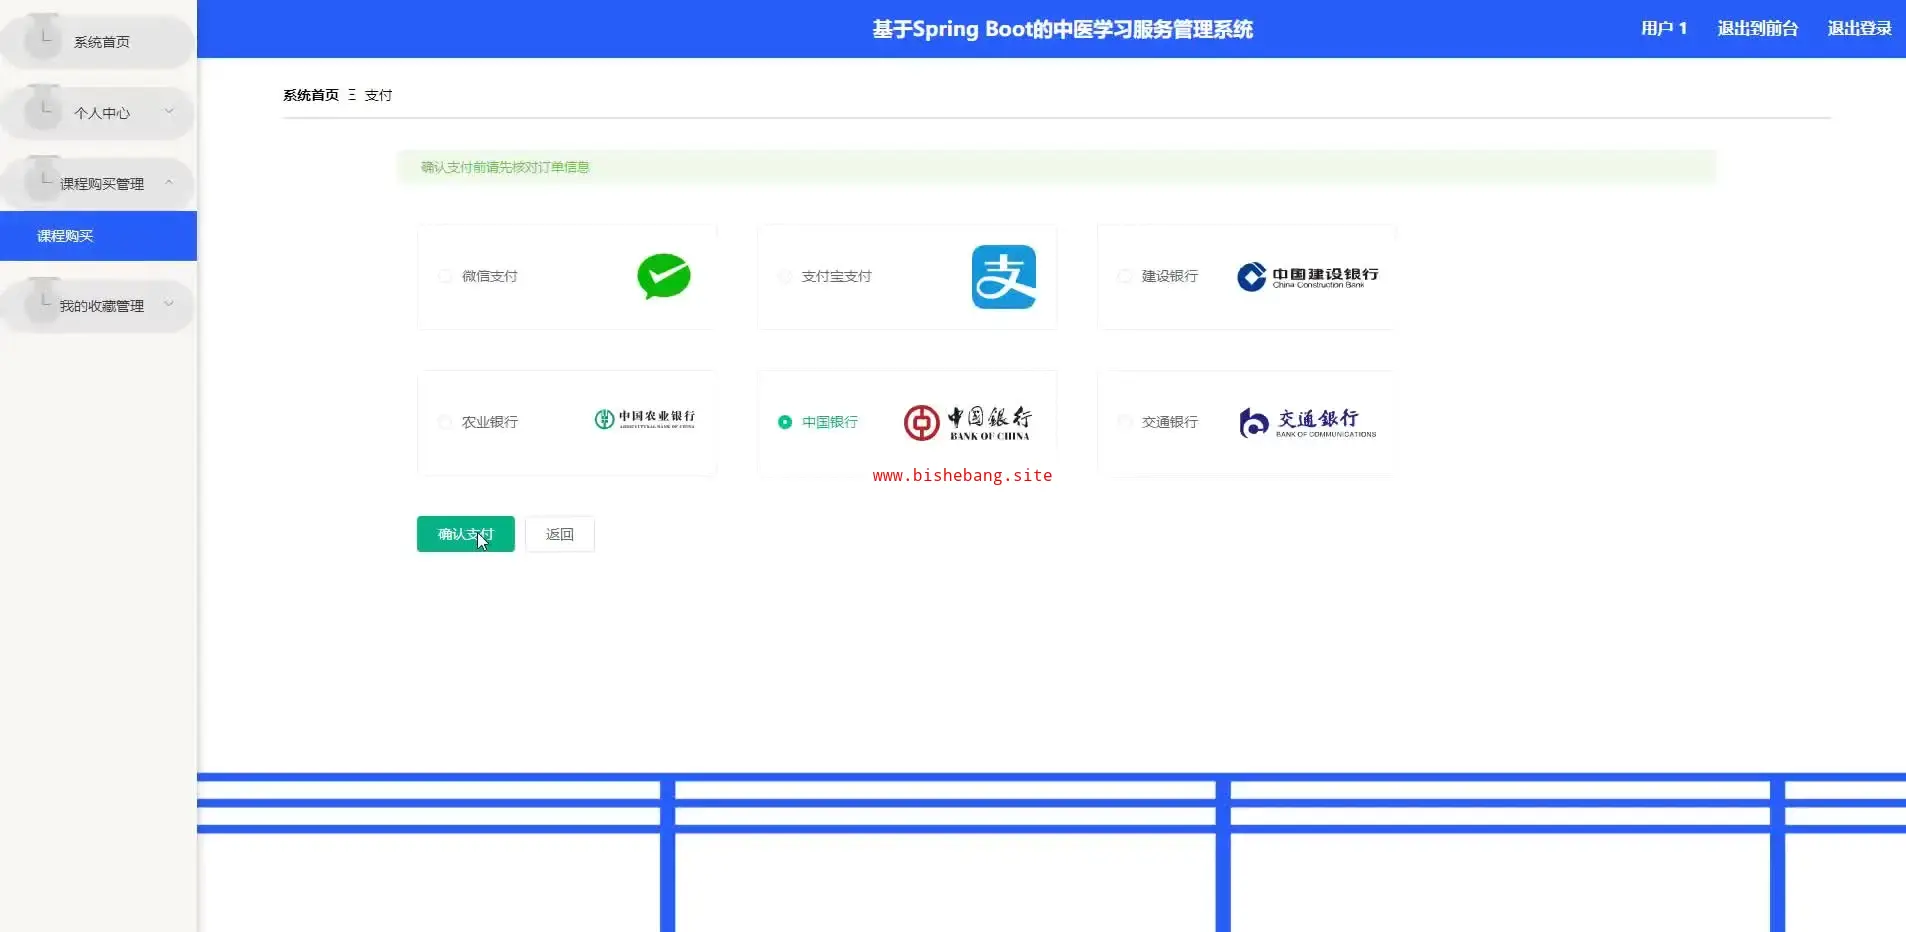Collapse the 课程购买管理 menu chevron

tap(169, 182)
